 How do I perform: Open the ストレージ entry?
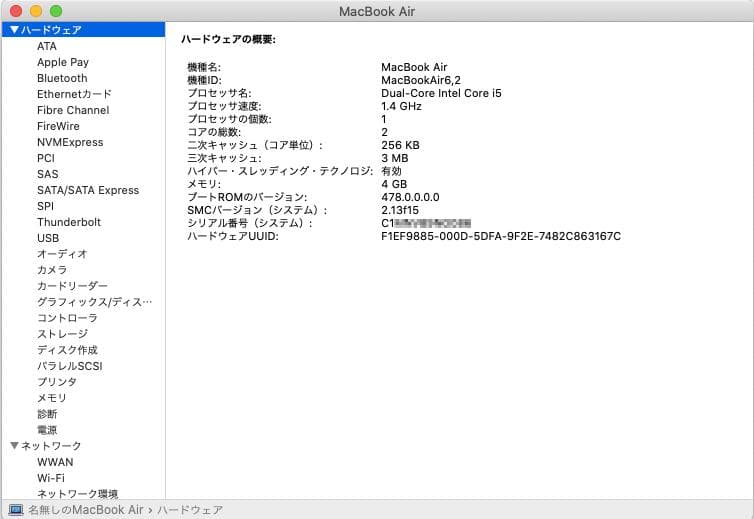[x=63, y=334]
